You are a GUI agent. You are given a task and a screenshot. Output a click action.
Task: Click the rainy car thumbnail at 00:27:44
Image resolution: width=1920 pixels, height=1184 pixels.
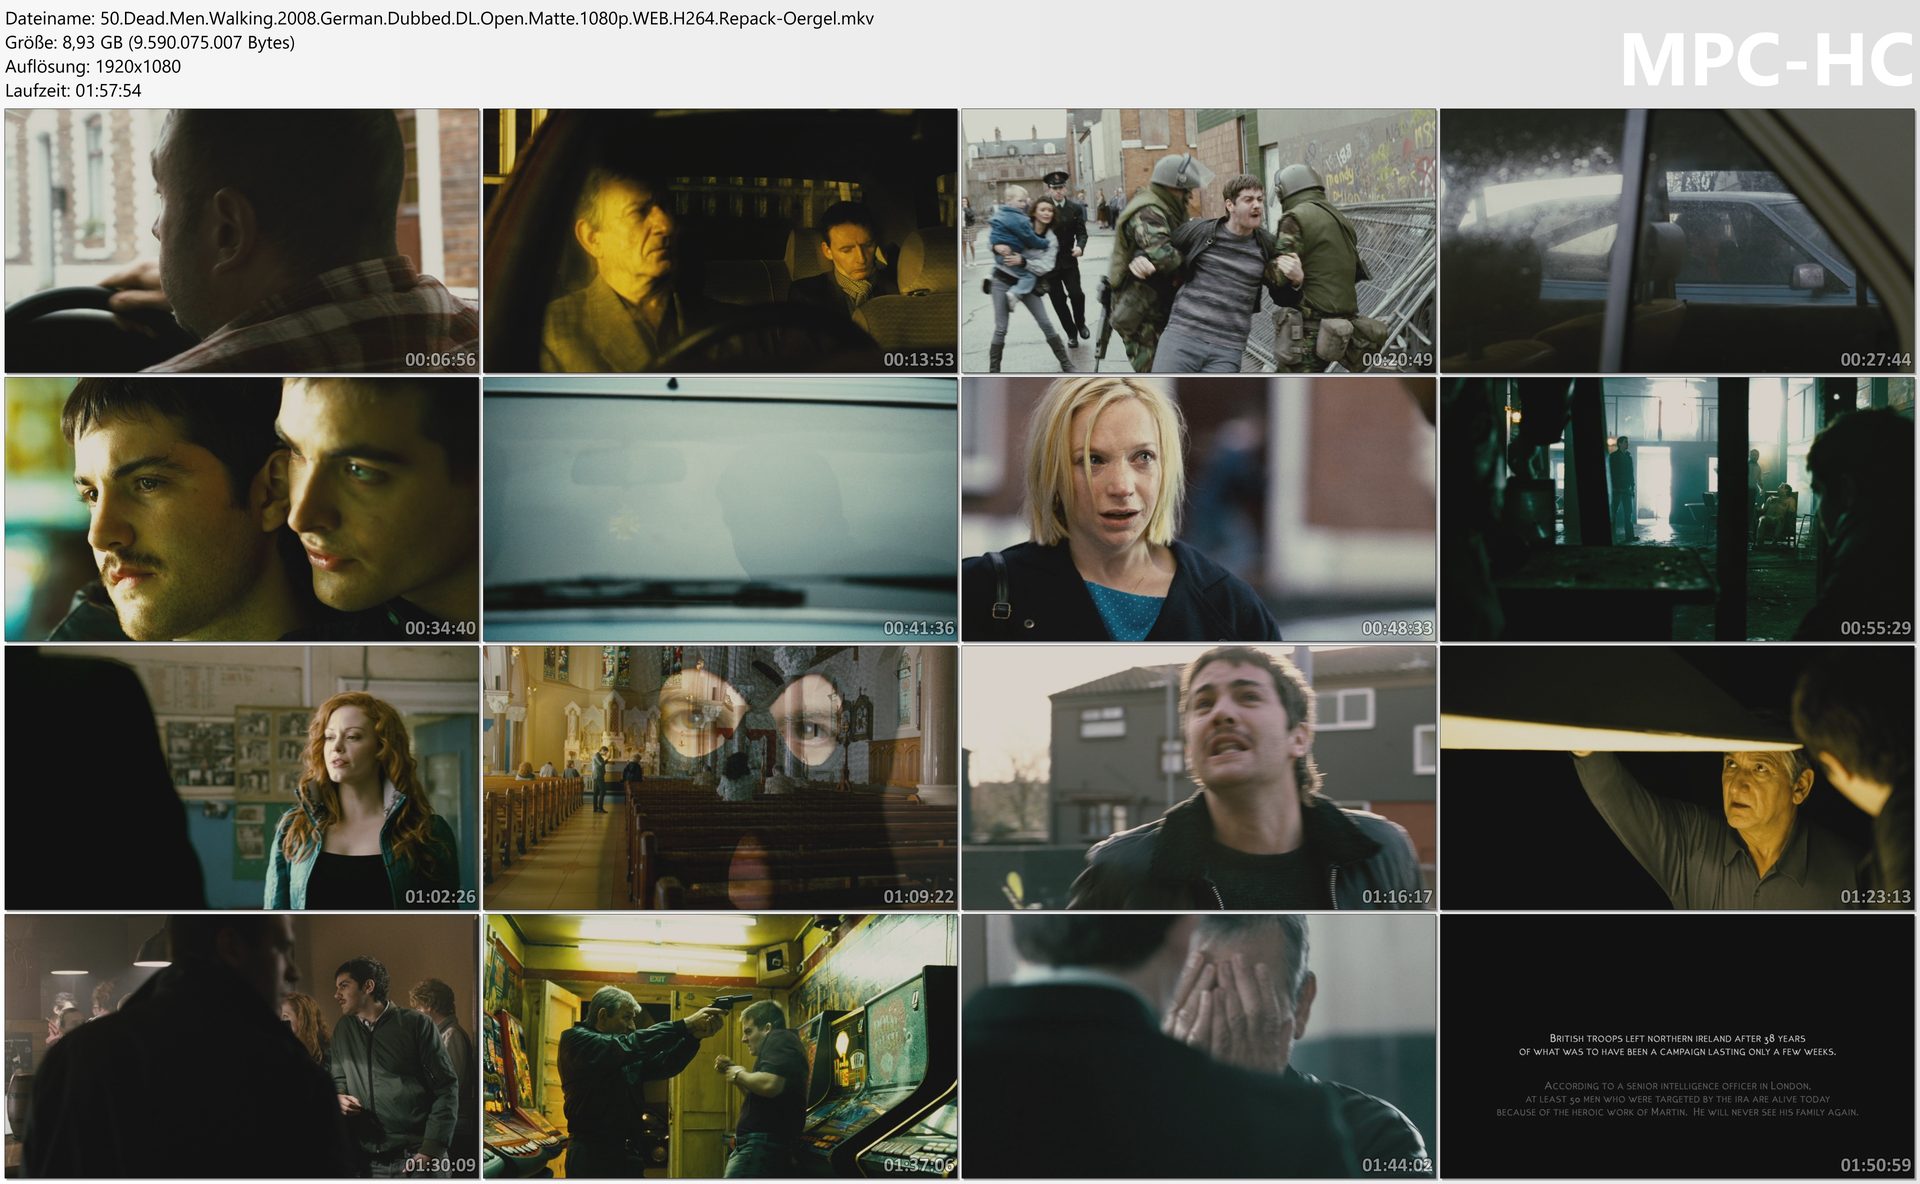click(1677, 241)
